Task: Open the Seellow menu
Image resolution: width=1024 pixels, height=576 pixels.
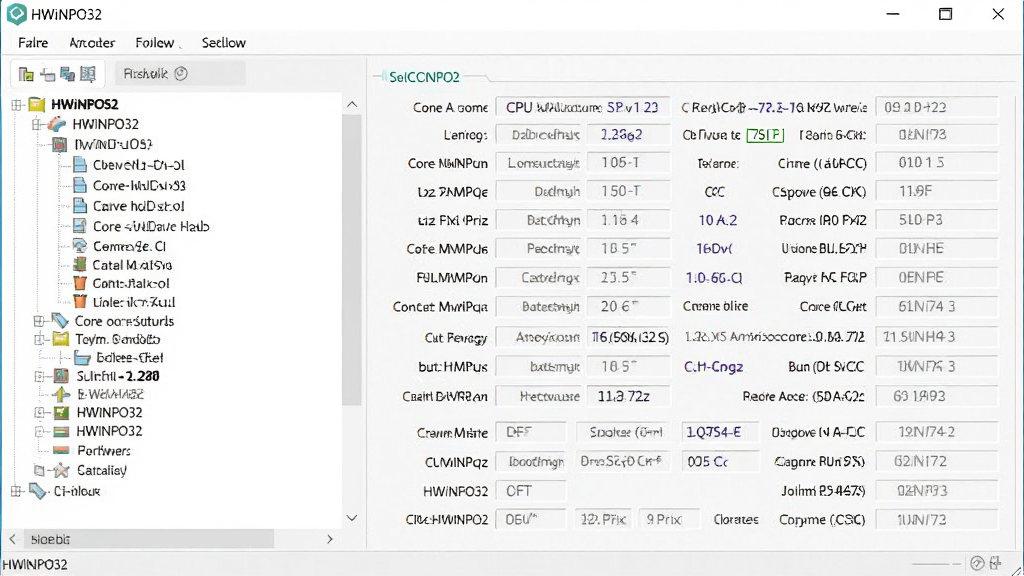Action: tap(224, 43)
